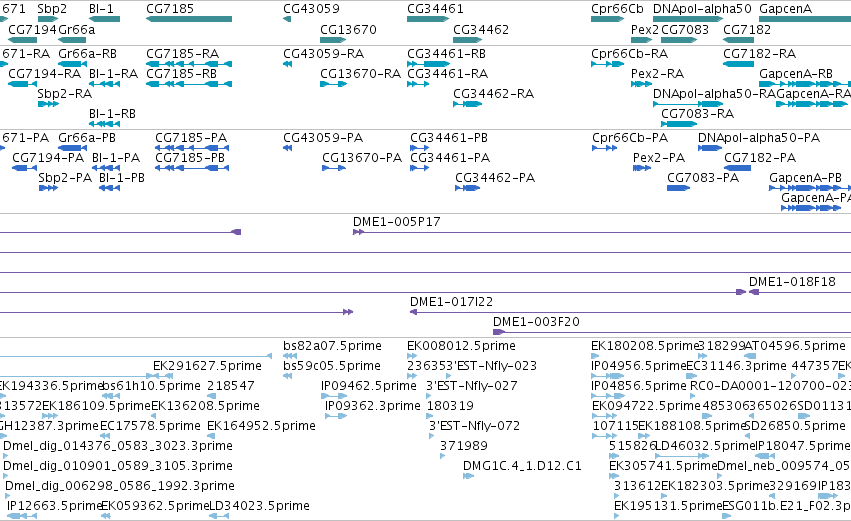Select EST 371989 feature
The height and width of the screenshot is (521, 851).
[x=442, y=456]
